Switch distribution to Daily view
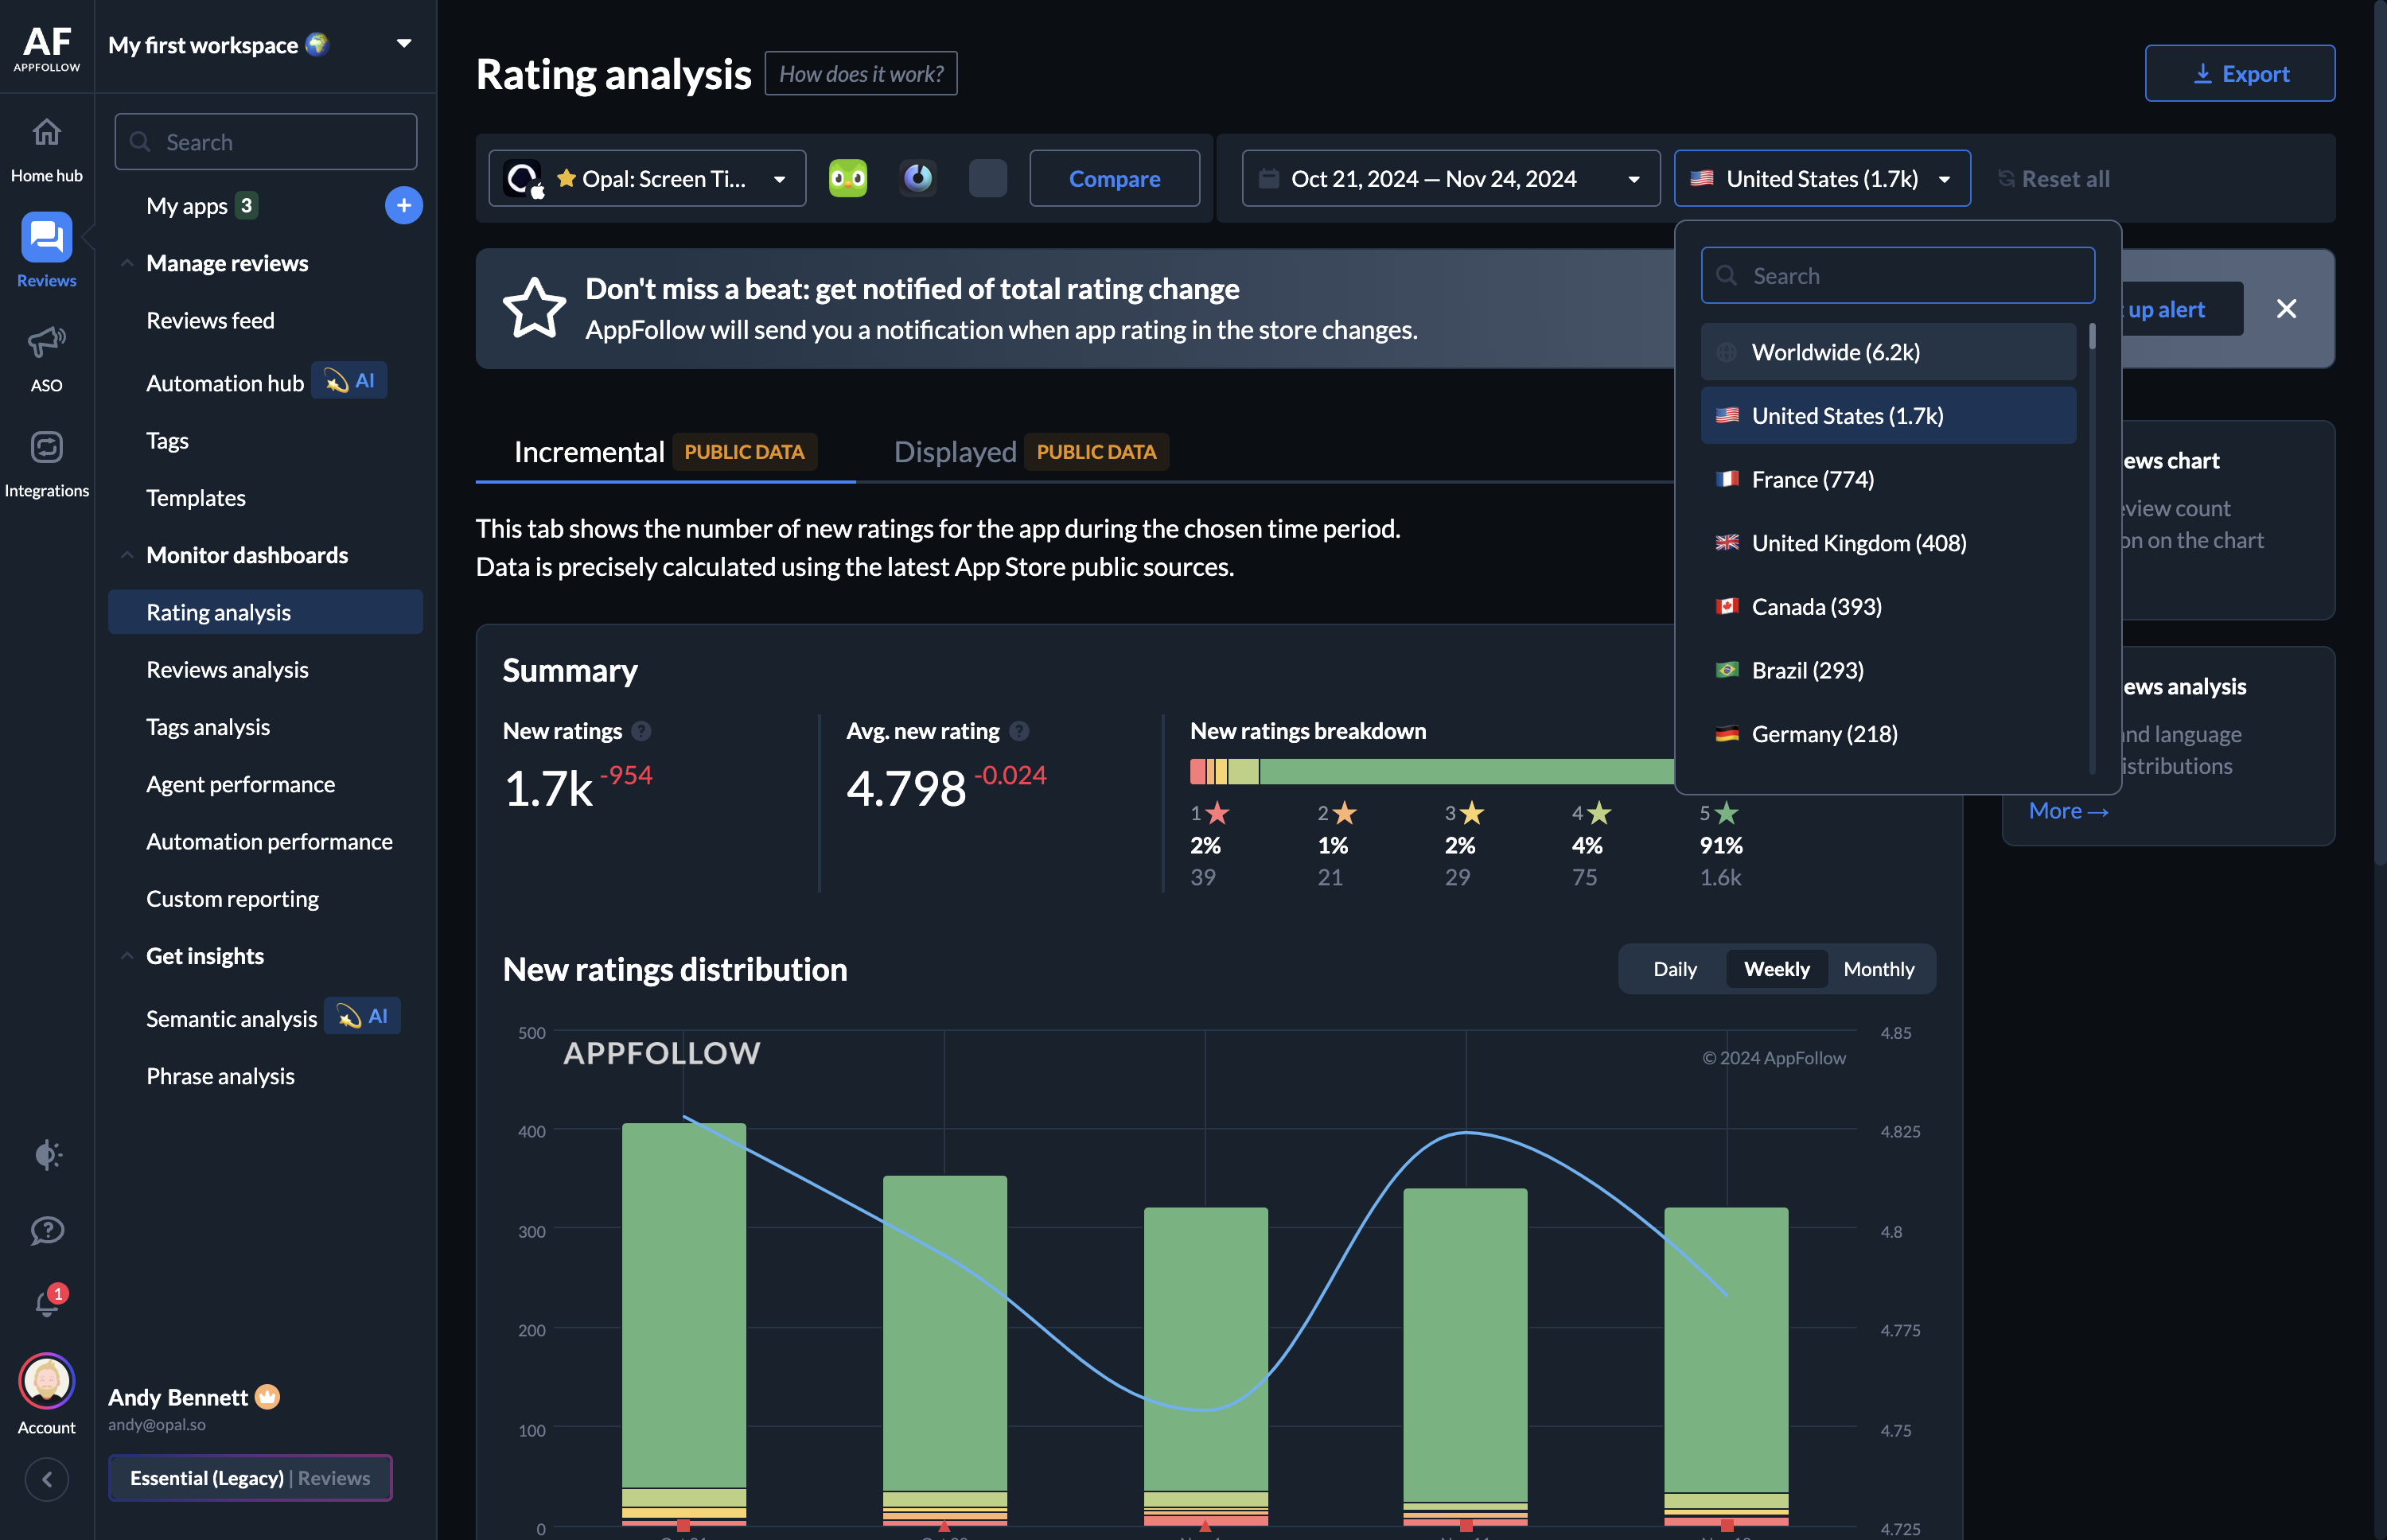 [x=1674, y=969]
